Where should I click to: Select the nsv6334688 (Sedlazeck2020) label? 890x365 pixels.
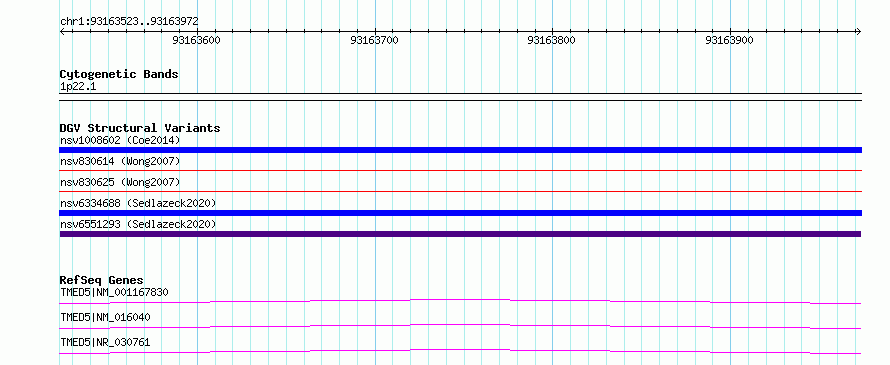[138, 203]
